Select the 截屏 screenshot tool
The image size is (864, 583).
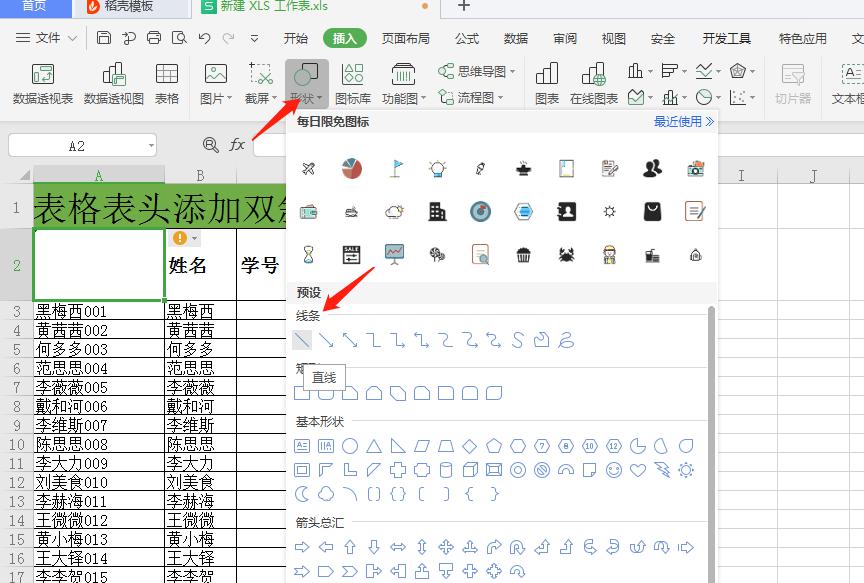[261, 83]
